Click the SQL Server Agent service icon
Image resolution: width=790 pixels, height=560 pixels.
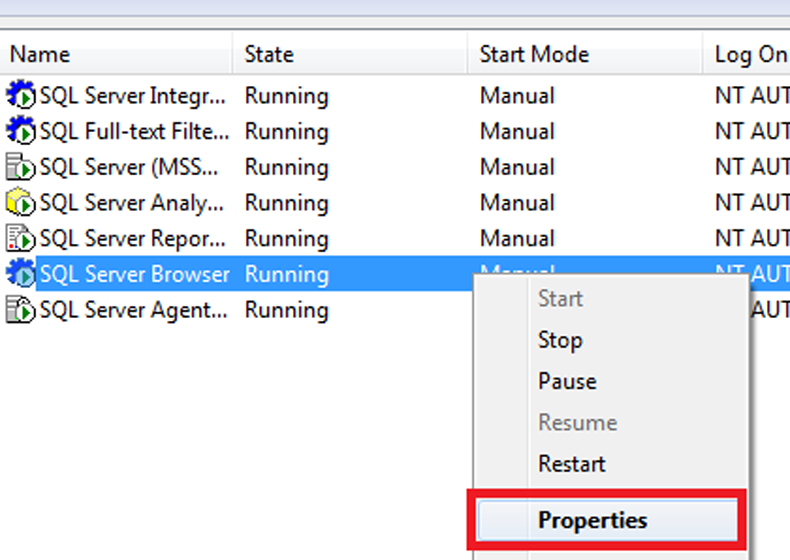(21, 310)
